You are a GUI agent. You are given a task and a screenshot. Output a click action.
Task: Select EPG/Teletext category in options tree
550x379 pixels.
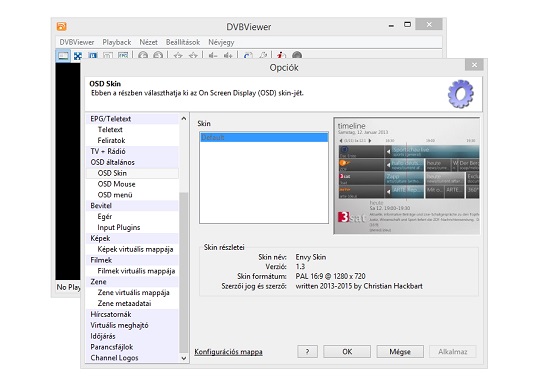click(x=132, y=119)
